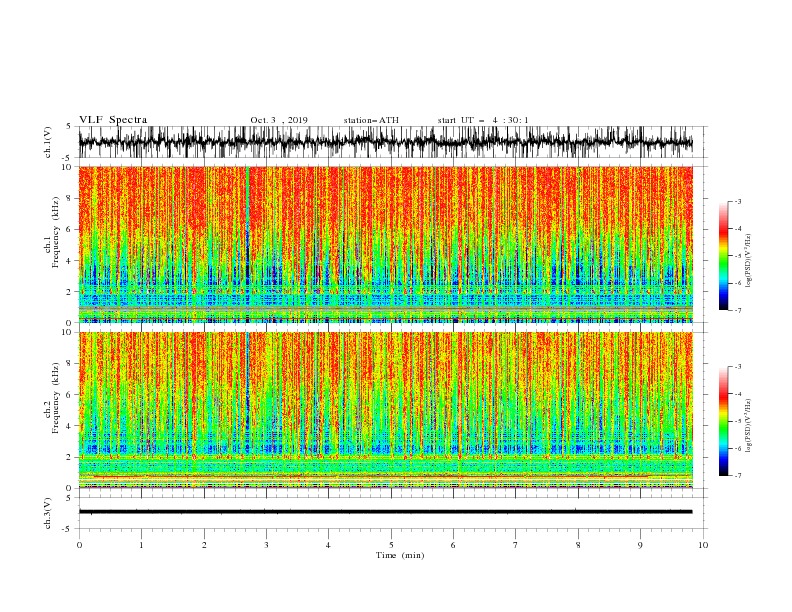Click the time axis tick label "1"

pyautogui.click(x=141, y=545)
